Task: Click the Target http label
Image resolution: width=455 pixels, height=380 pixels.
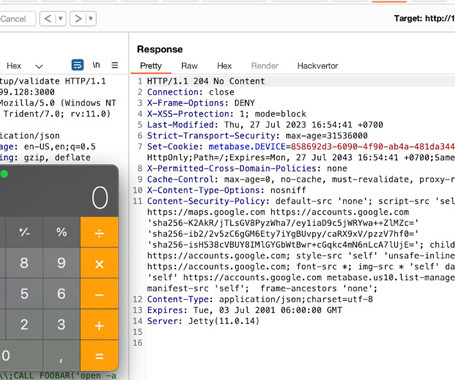Action: click(x=424, y=18)
